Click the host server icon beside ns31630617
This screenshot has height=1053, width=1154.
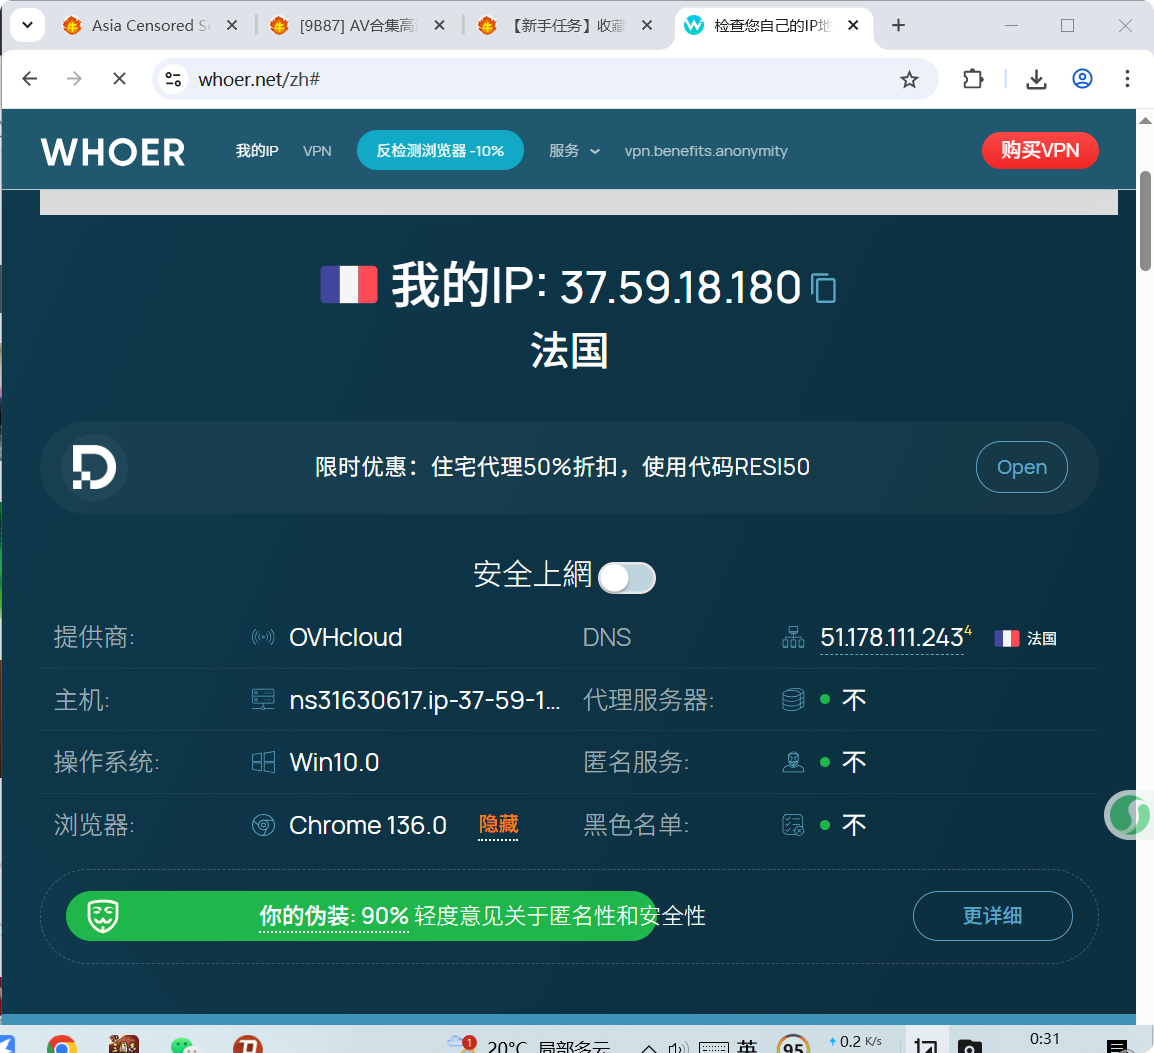263,700
